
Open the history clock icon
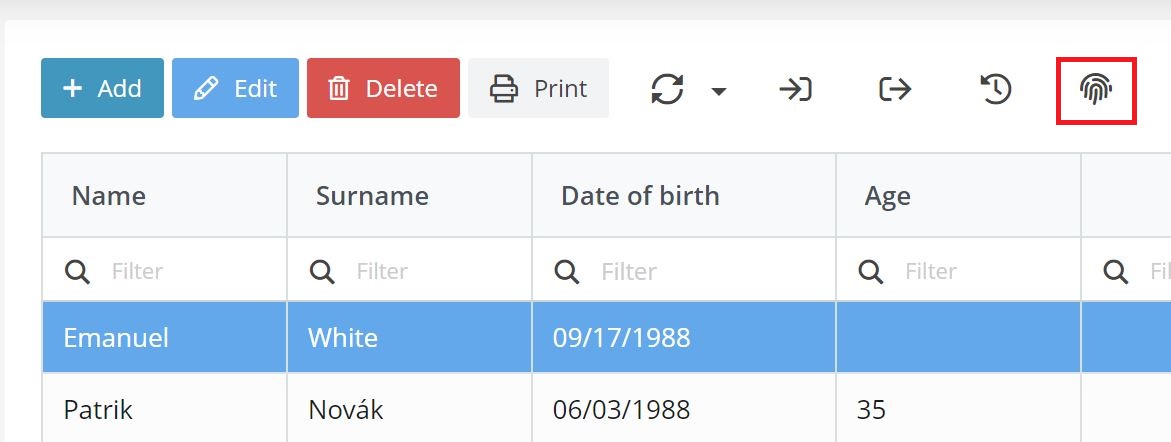995,90
